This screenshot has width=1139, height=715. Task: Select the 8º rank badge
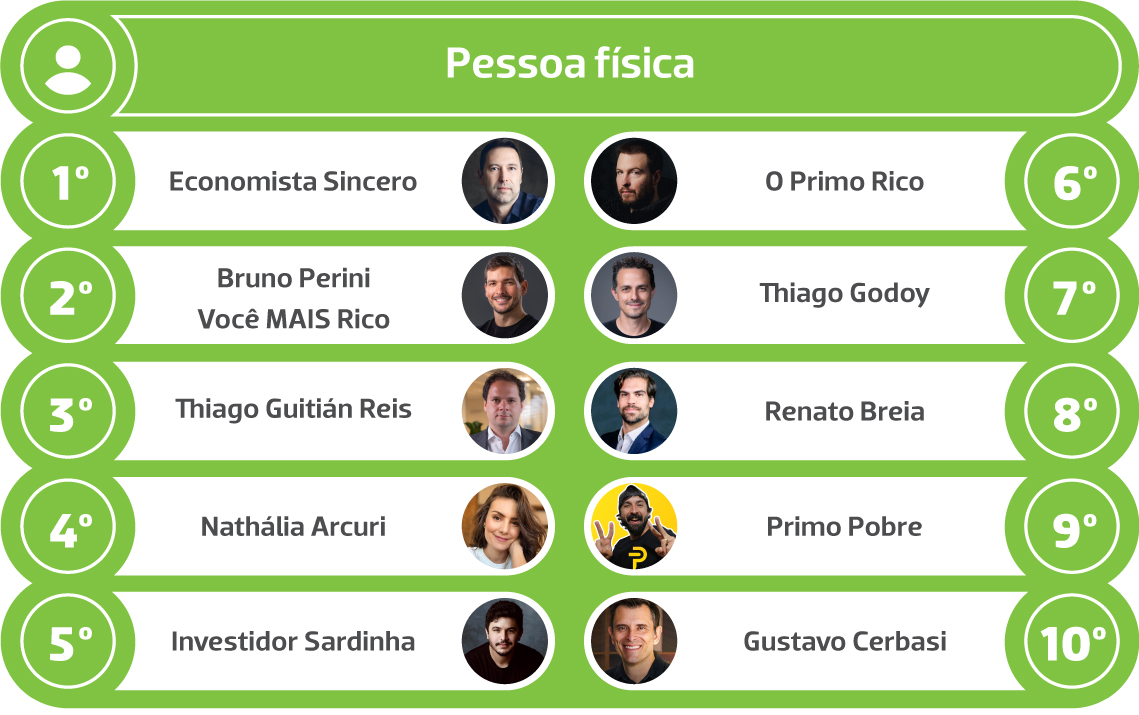[x=1072, y=411]
